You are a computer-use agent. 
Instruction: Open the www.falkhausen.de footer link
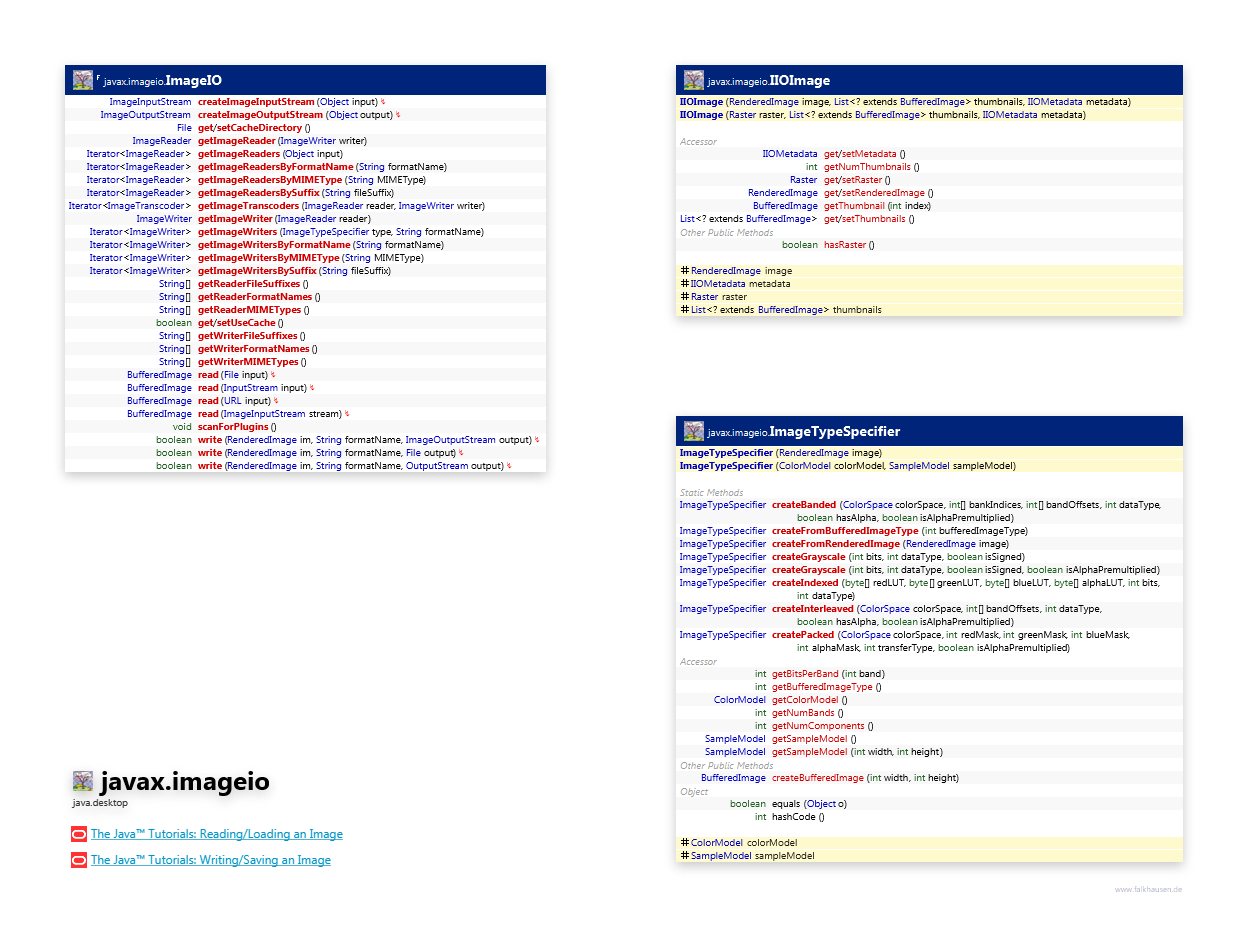click(x=1148, y=889)
